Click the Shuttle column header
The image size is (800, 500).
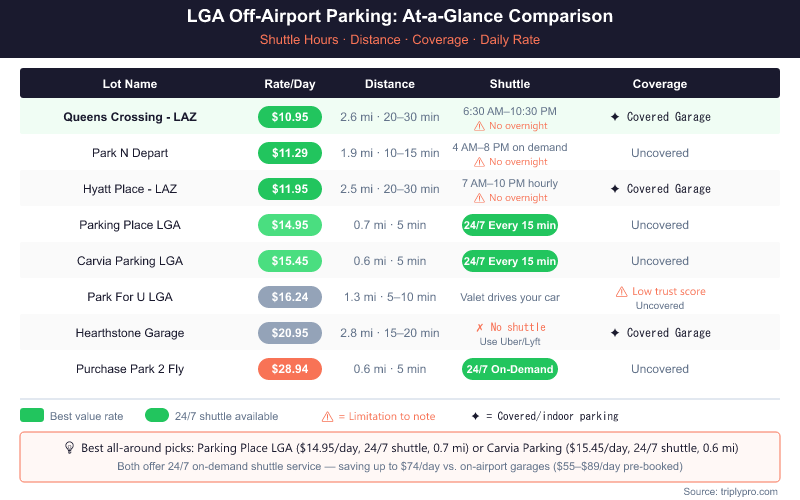click(510, 84)
